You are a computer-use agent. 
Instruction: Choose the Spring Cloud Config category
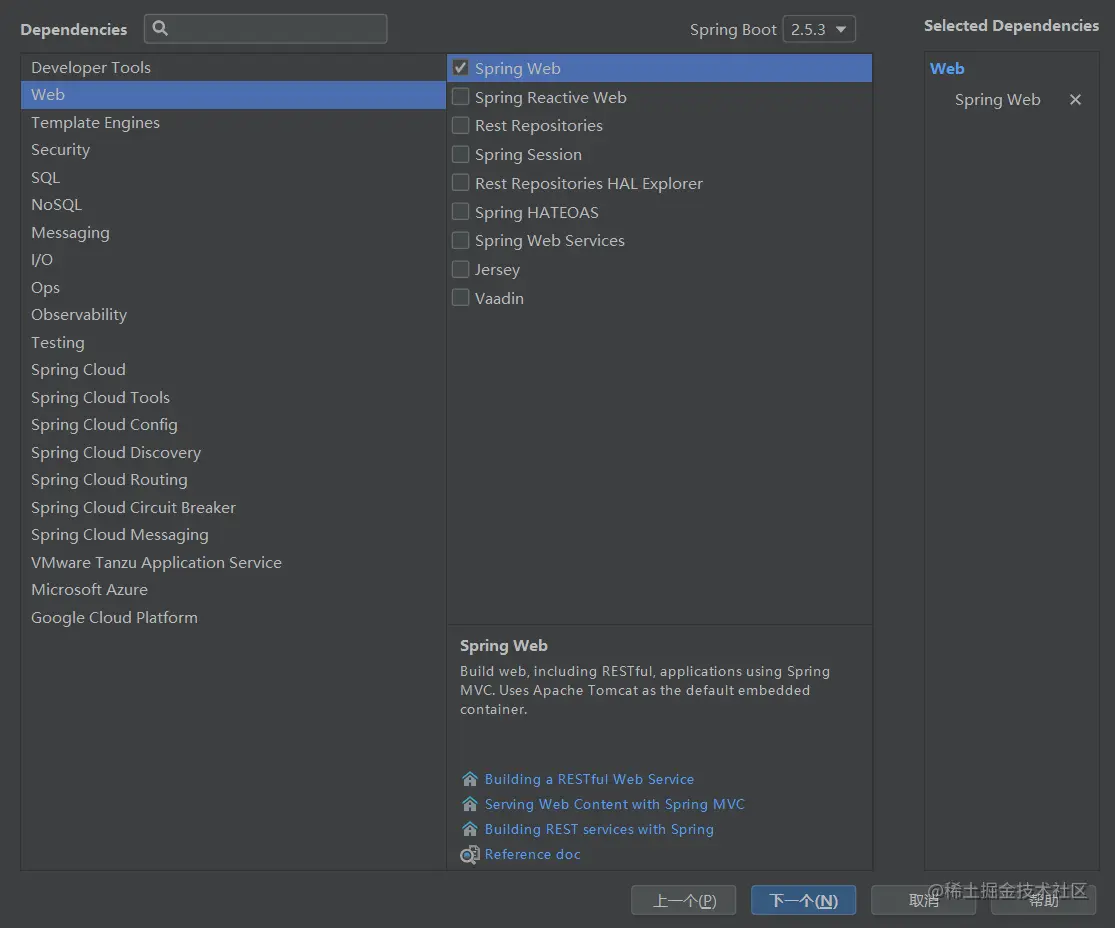click(233, 425)
